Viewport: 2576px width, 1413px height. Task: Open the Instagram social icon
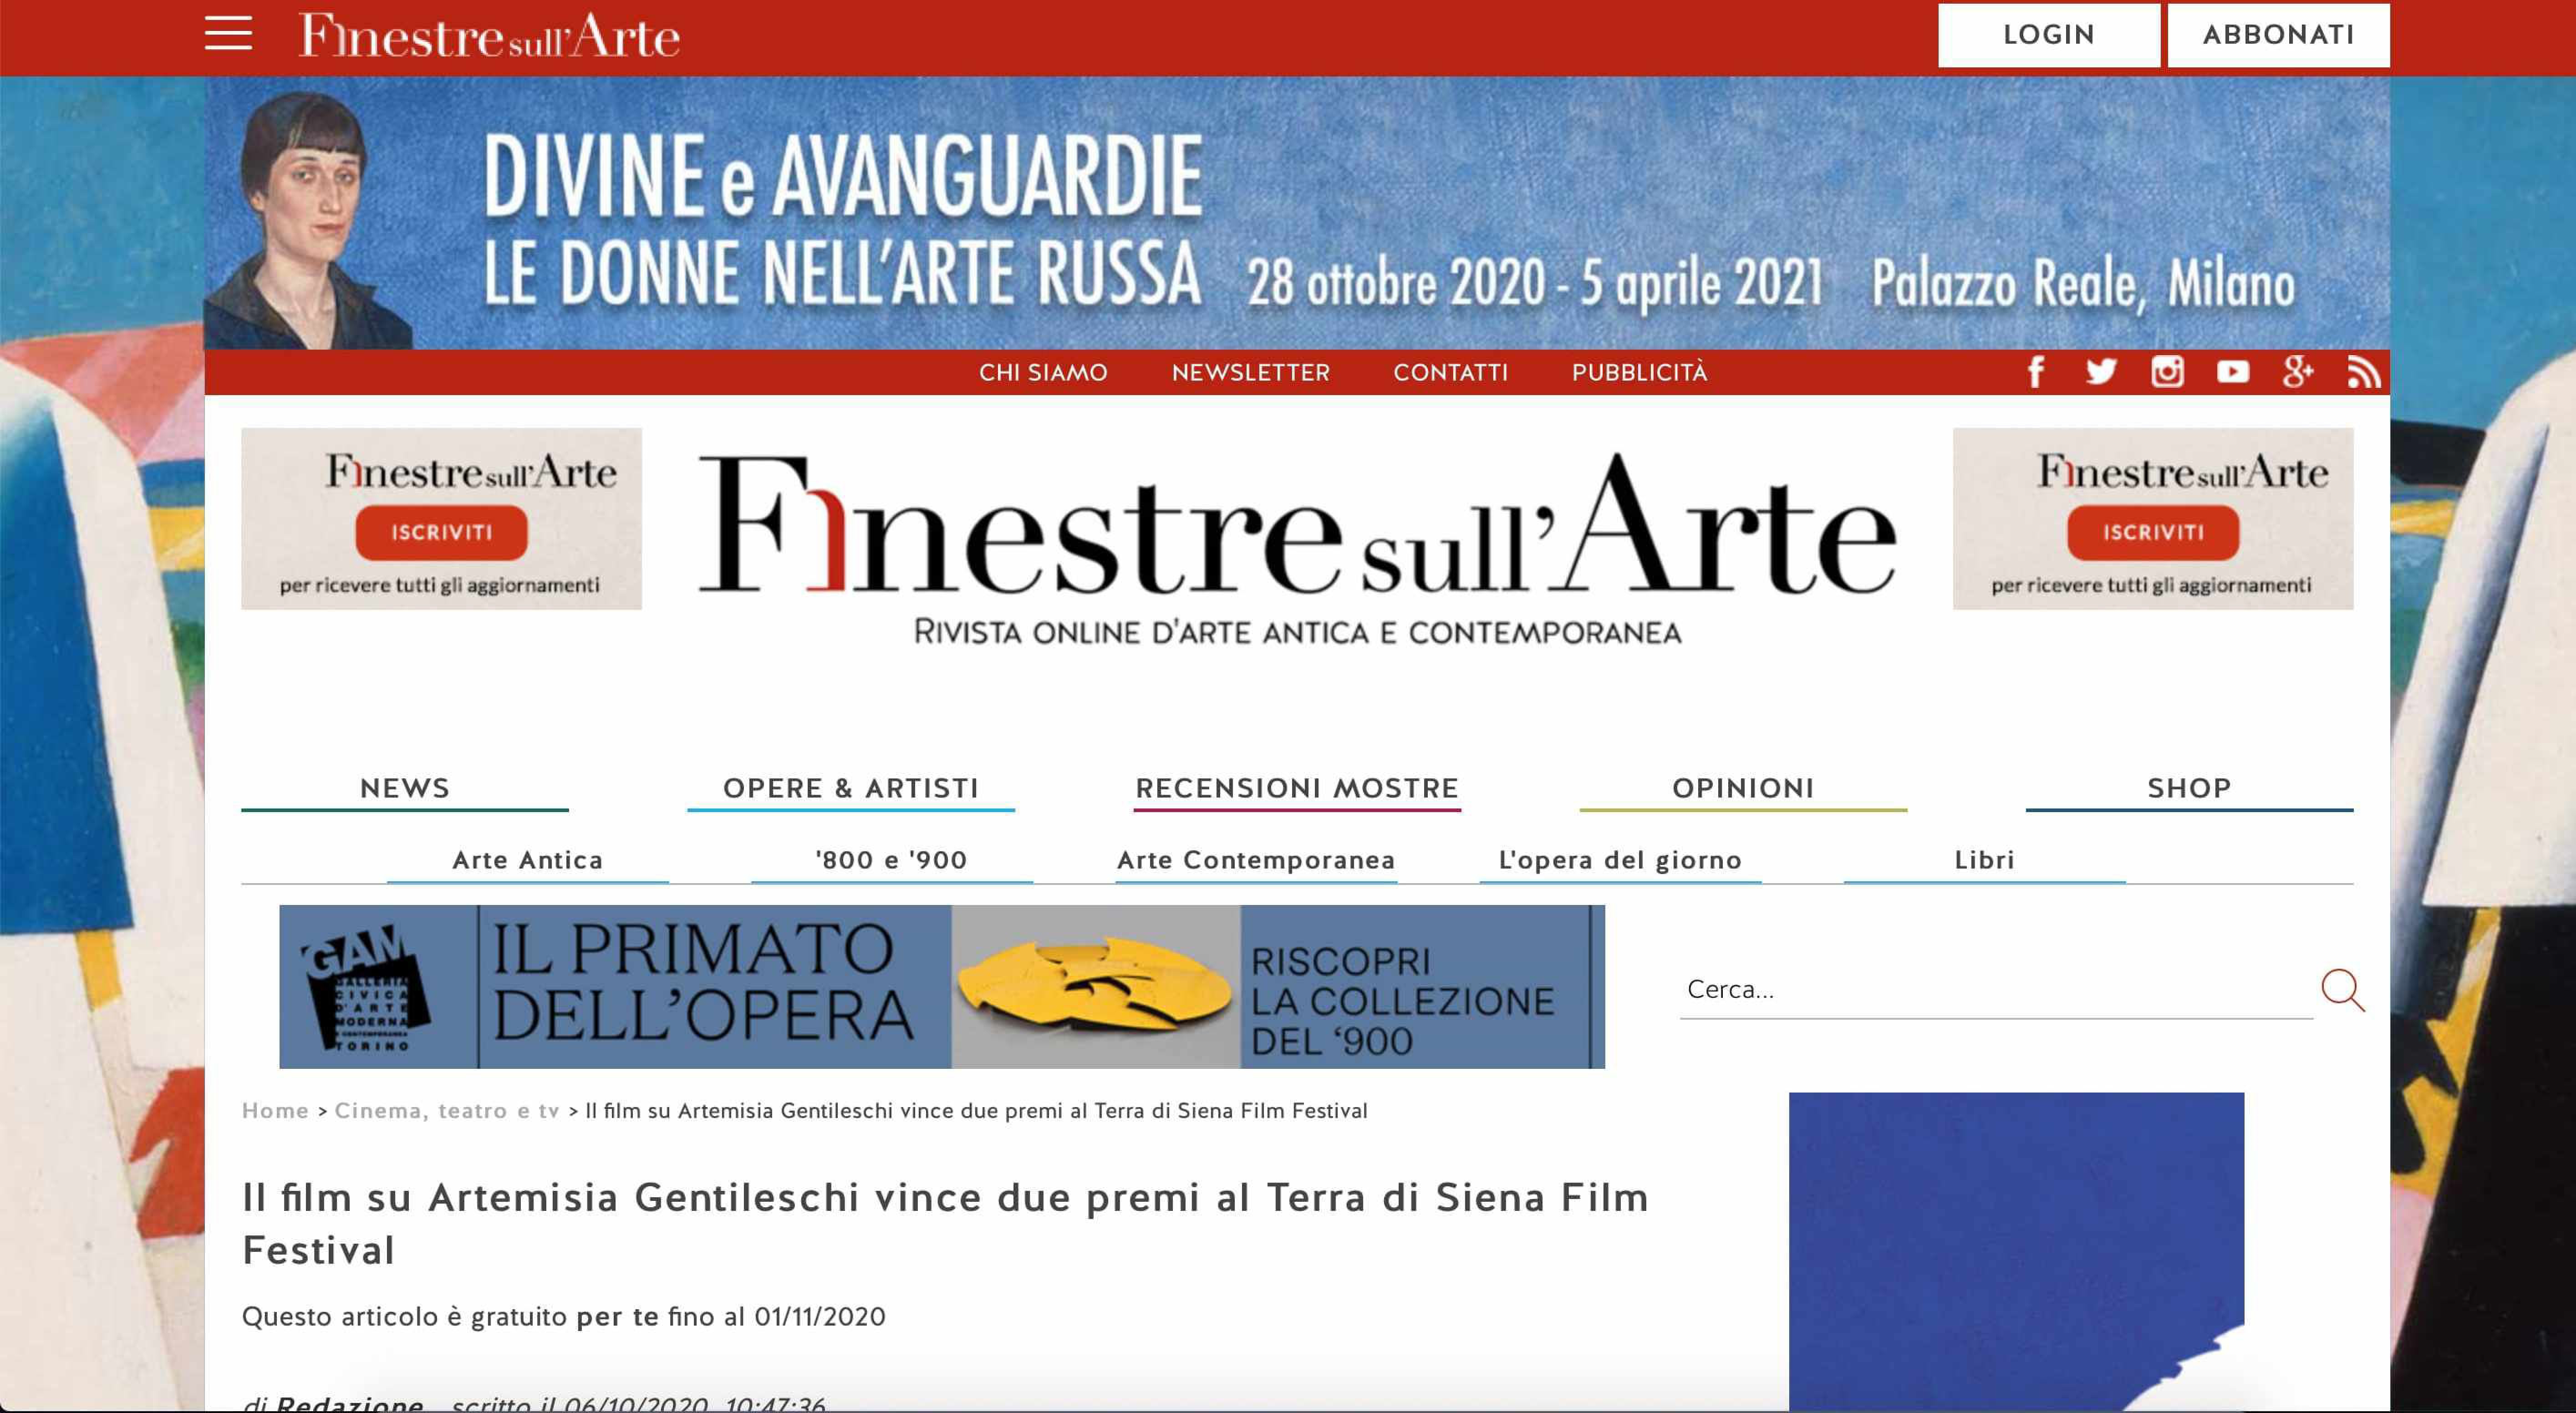tap(2167, 372)
